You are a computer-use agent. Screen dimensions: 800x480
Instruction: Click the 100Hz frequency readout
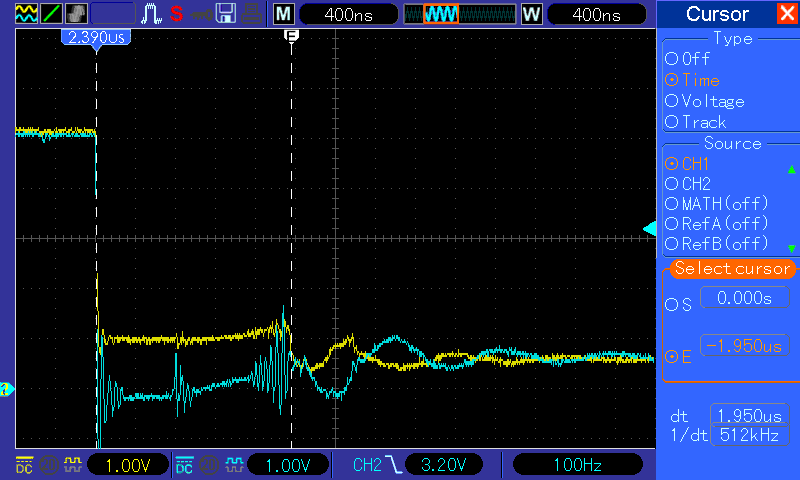[578, 464]
